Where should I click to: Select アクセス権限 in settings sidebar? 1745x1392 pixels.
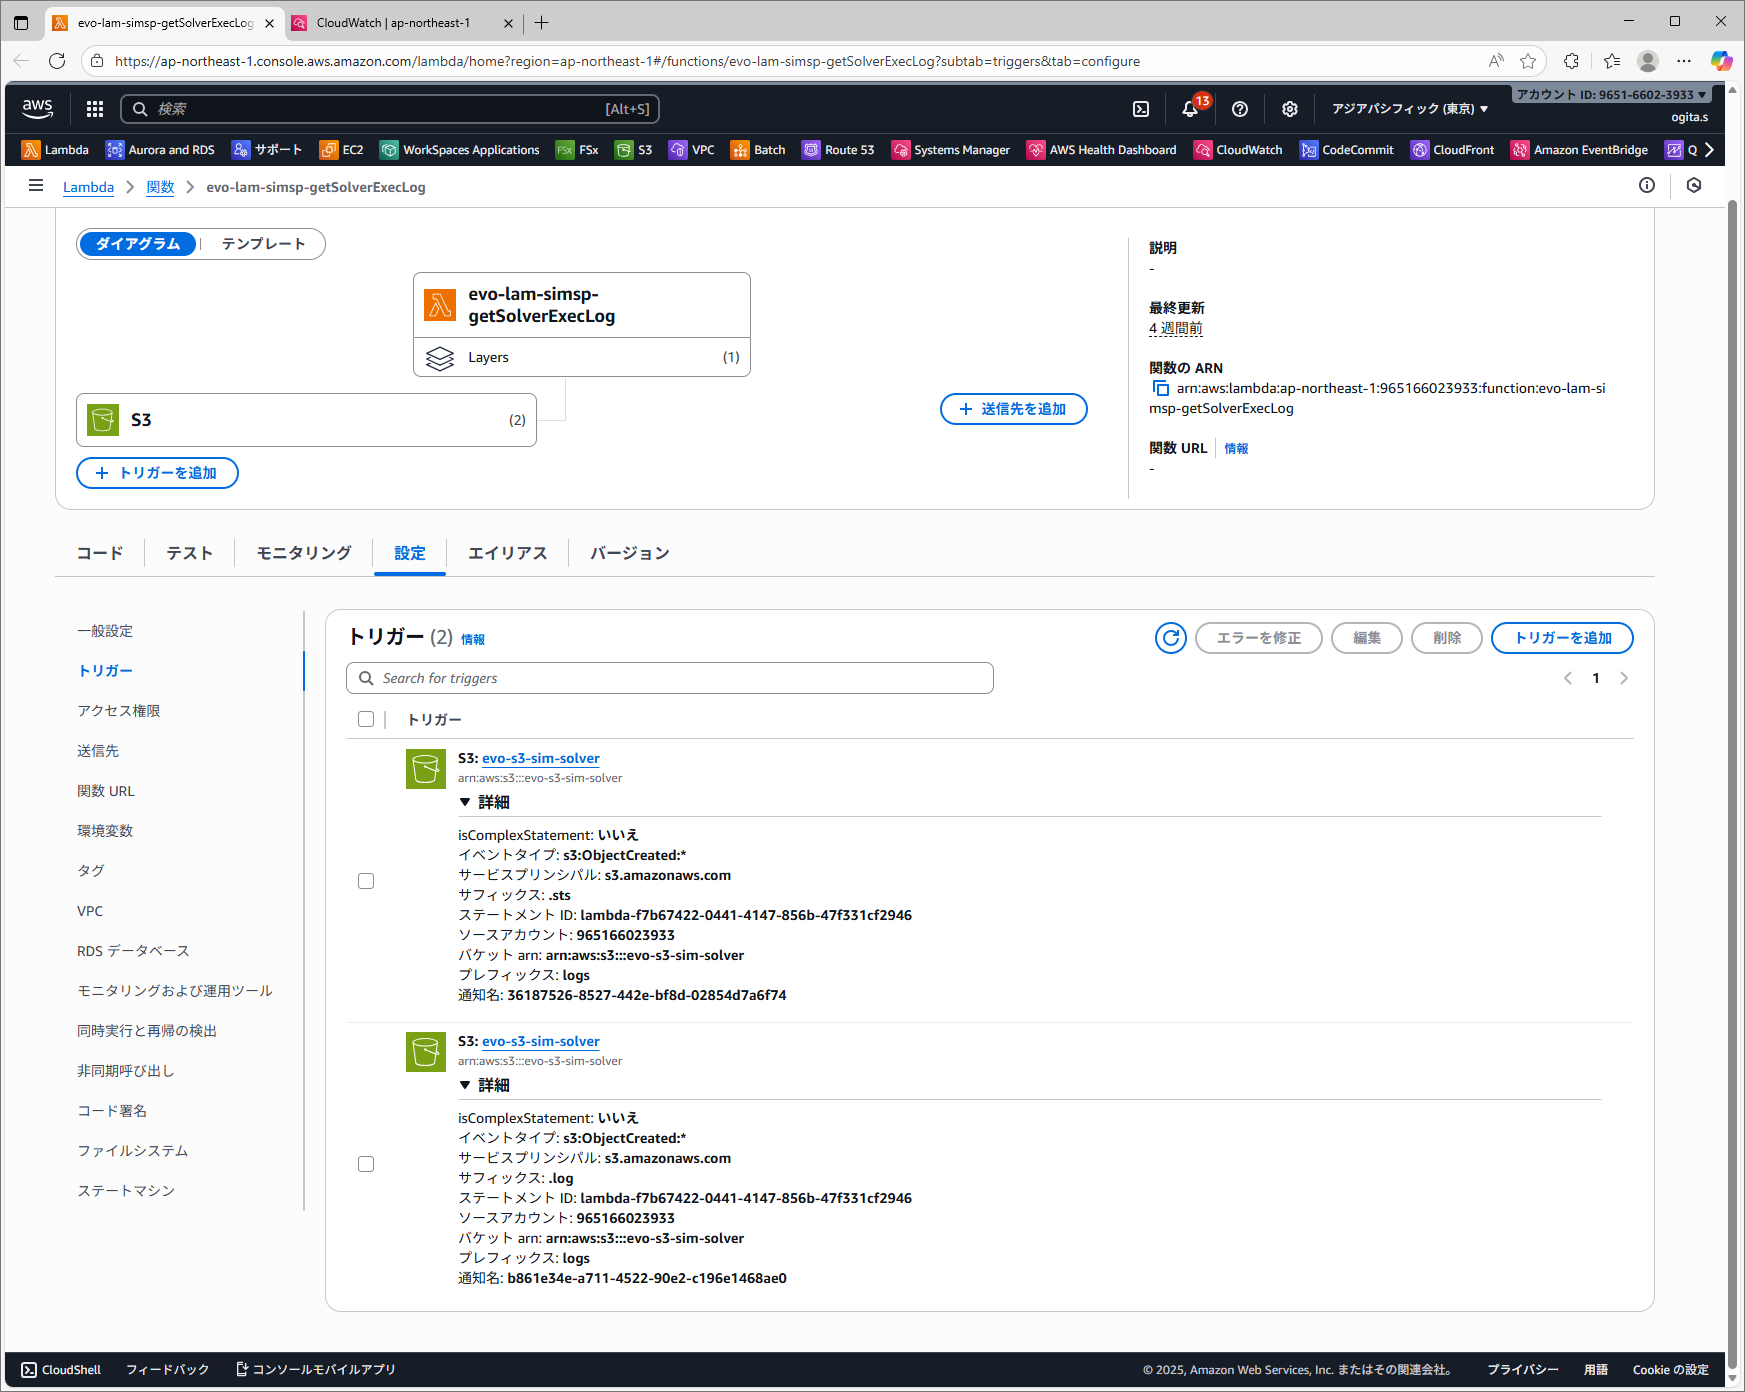119,711
